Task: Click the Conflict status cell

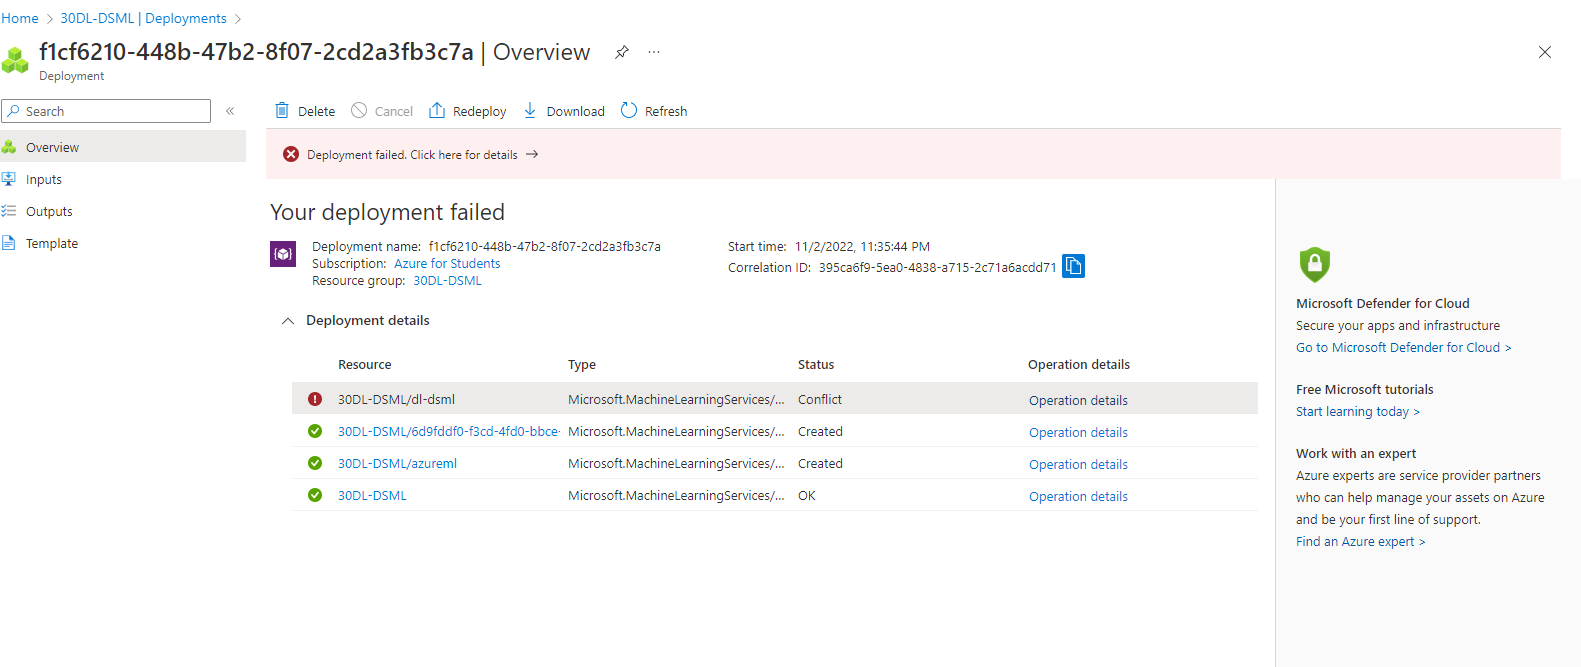Action: [x=820, y=399]
